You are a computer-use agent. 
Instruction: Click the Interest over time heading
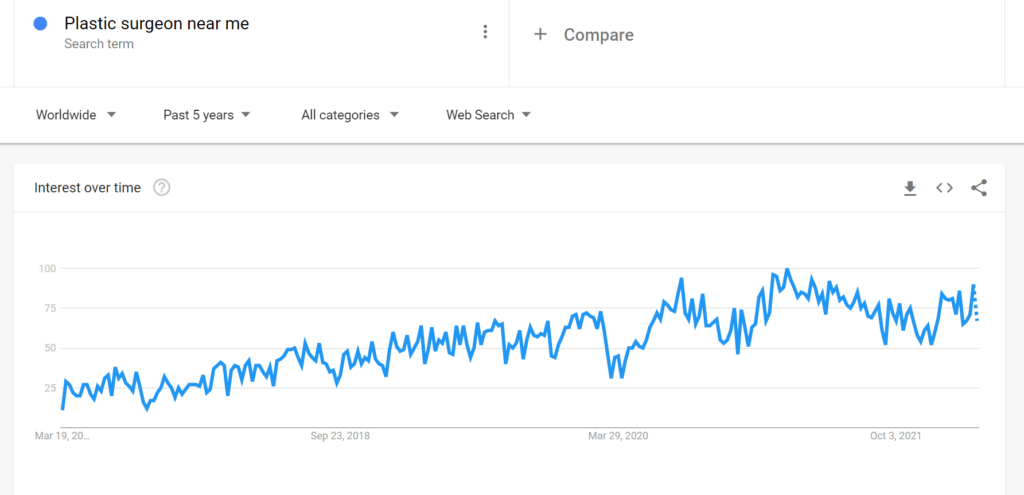(87, 188)
